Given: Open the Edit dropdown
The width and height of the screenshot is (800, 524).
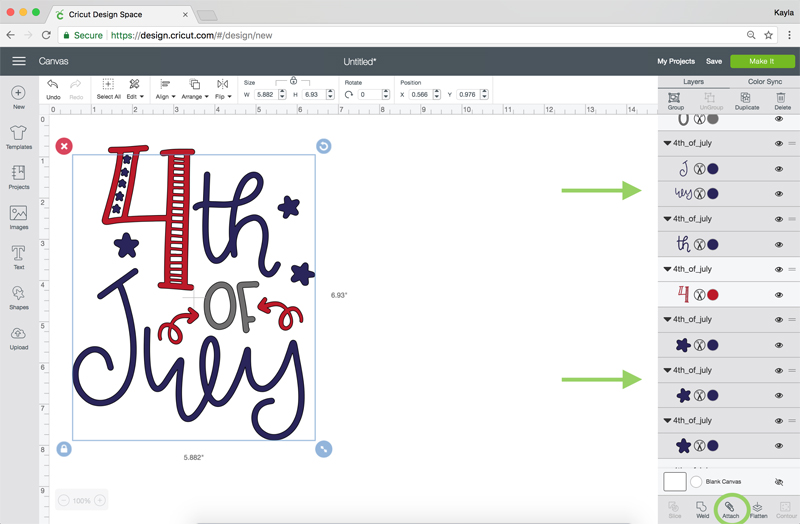Looking at the screenshot, I should (x=135, y=89).
